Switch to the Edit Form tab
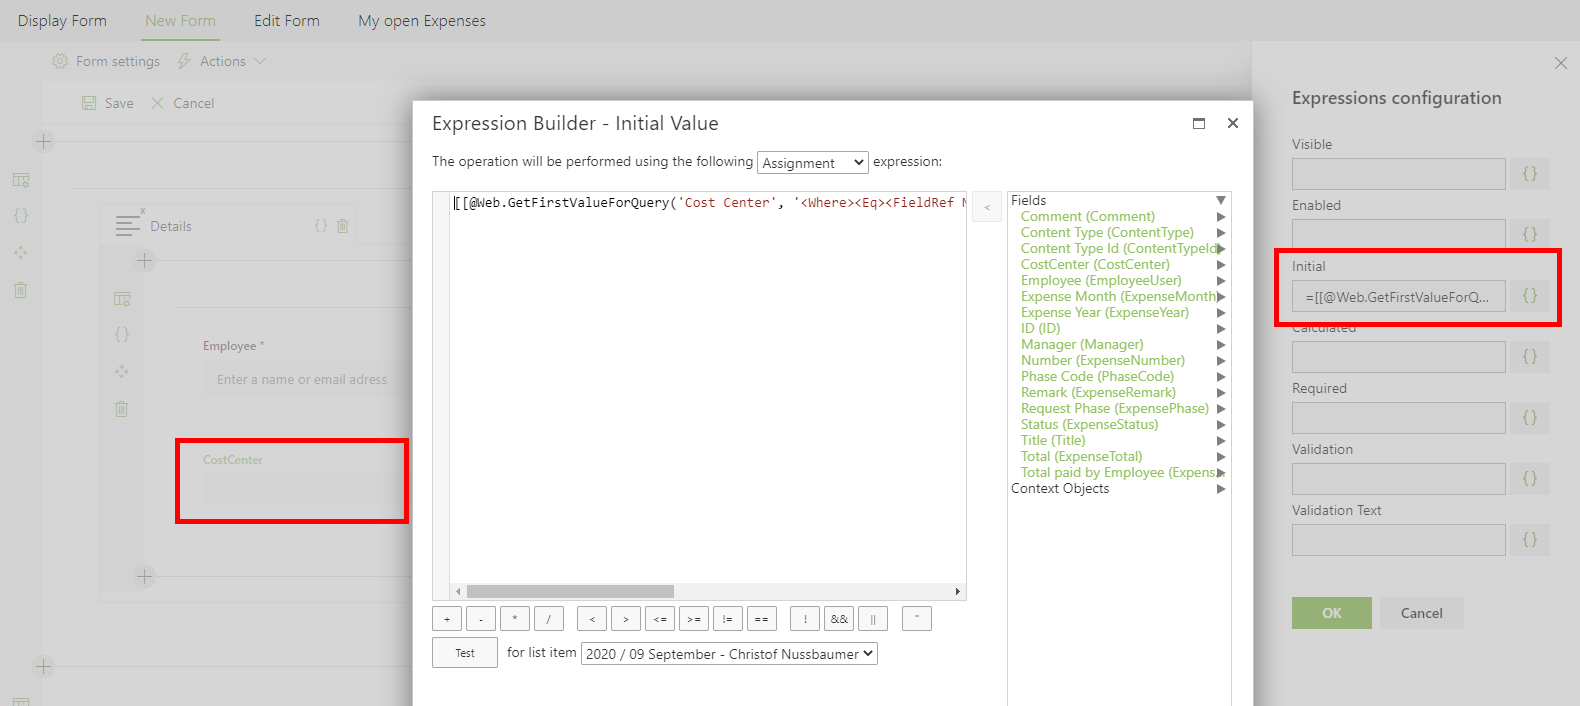This screenshot has width=1580, height=706. coord(287,21)
